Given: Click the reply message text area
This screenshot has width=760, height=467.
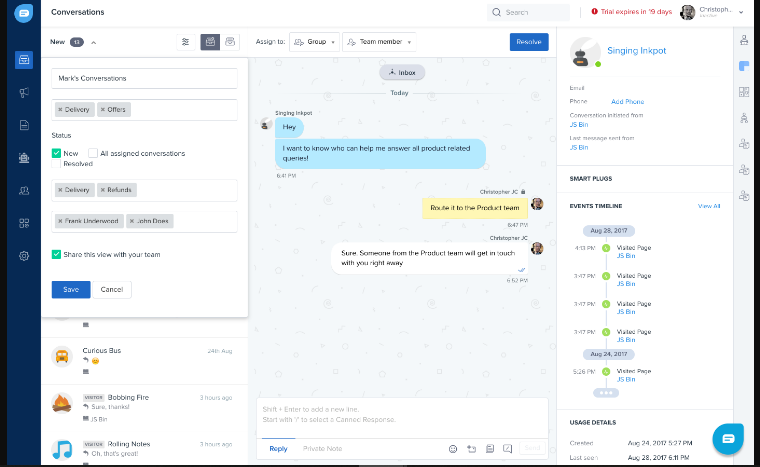Looking at the screenshot, I should coord(402,418).
